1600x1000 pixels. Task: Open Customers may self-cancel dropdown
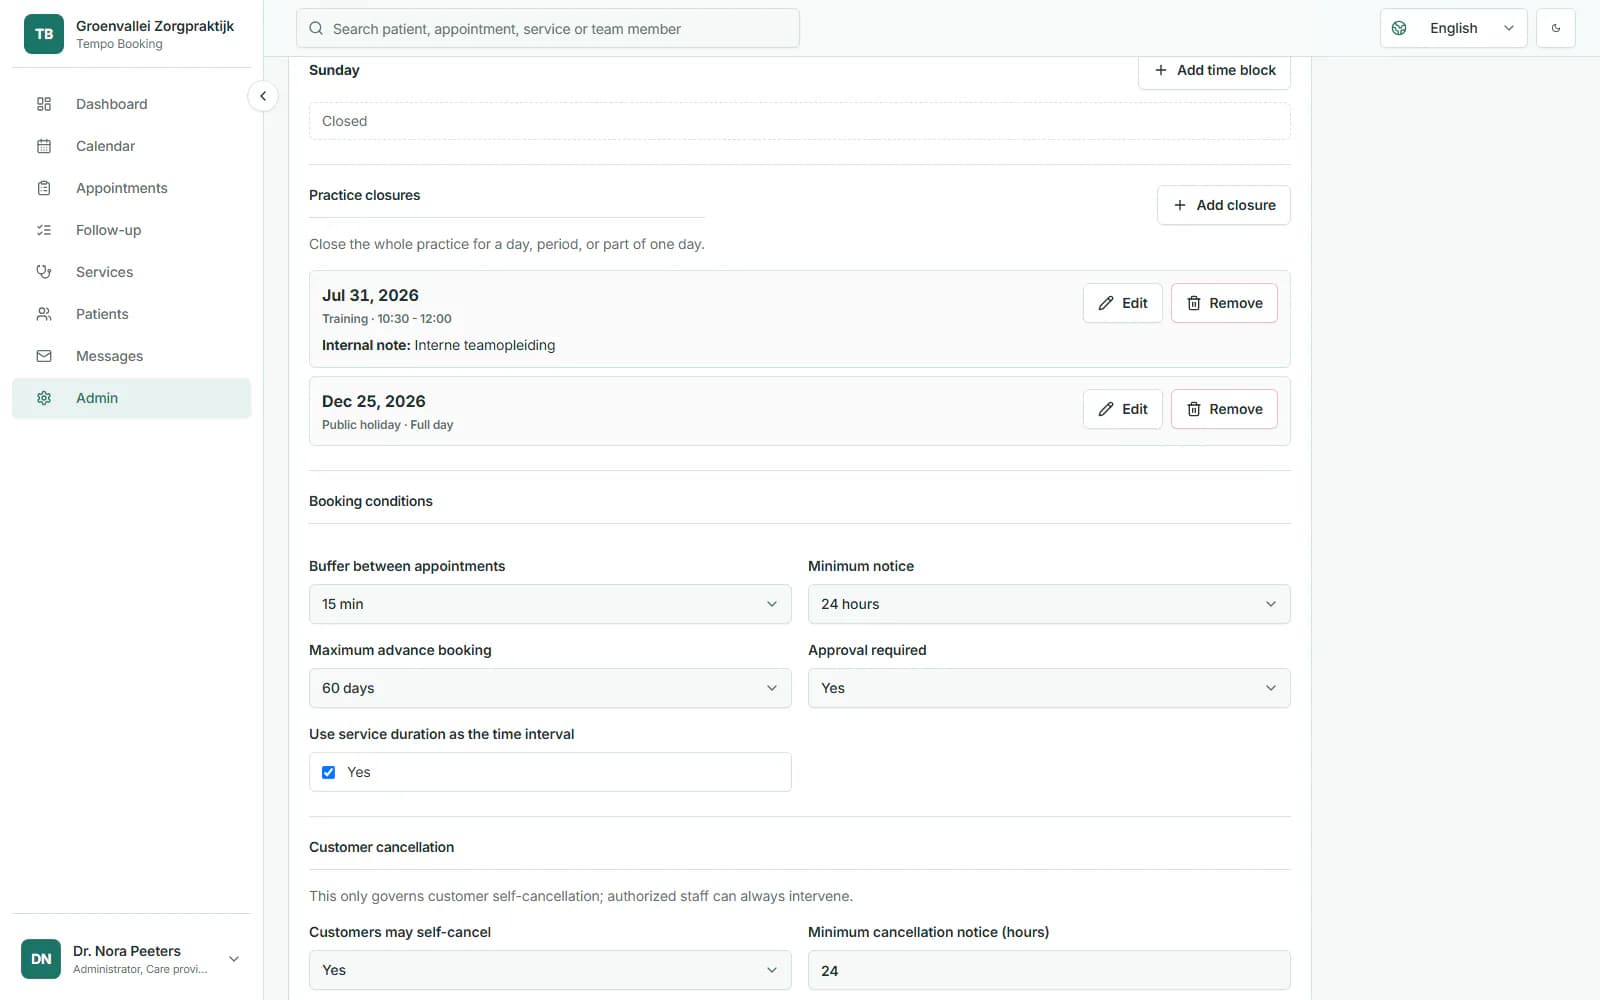click(x=550, y=970)
